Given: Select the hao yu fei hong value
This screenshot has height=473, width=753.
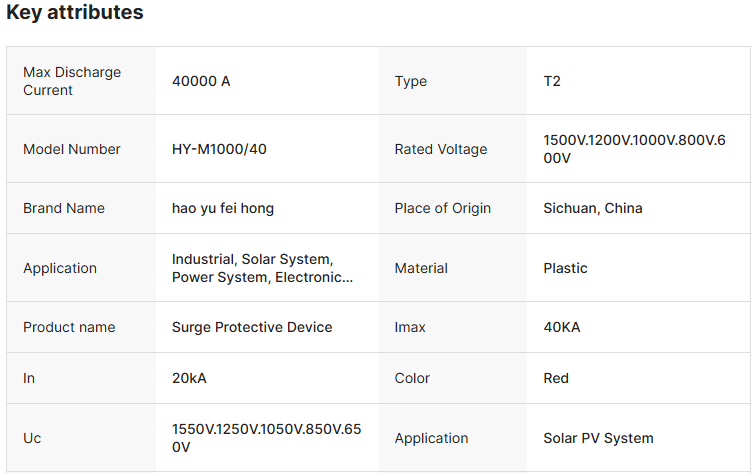Looking at the screenshot, I should (x=223, y=208).
